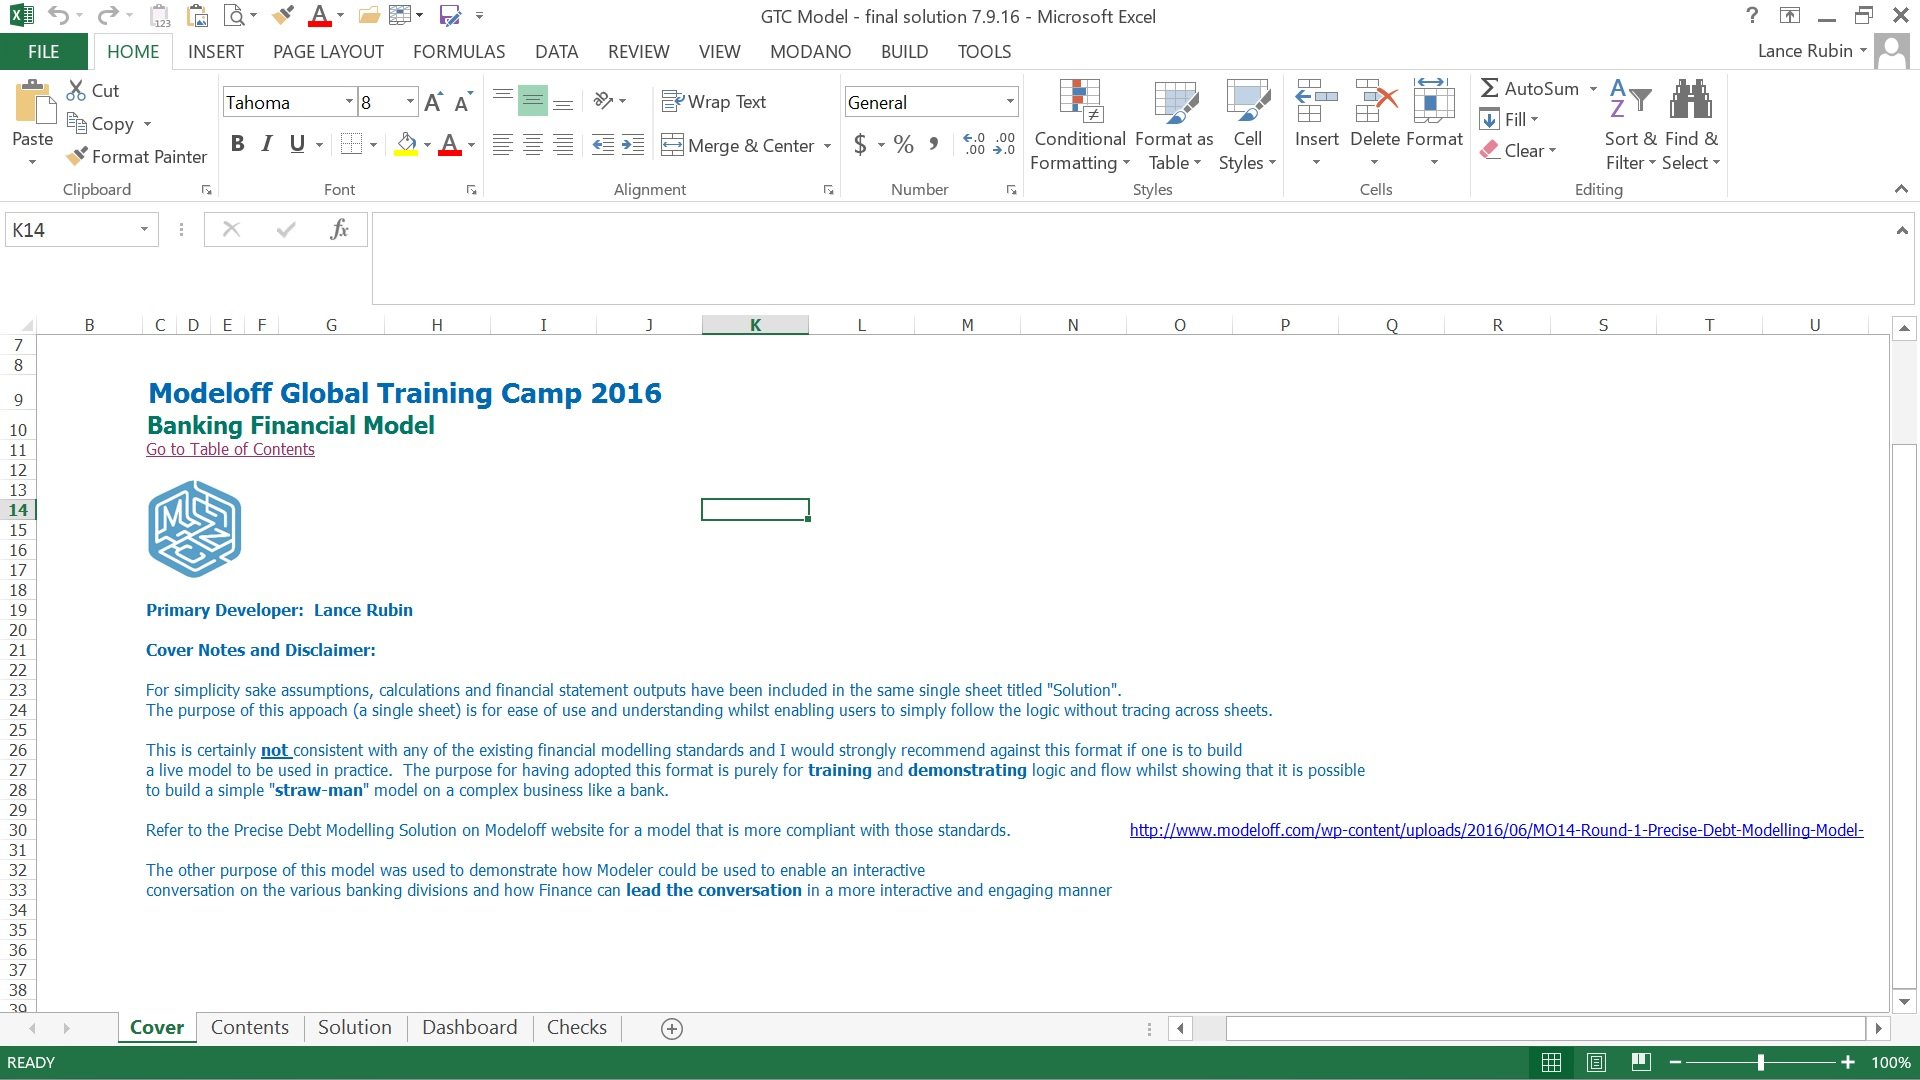Open Conditional Formatting menu

tap(1080, 126)
